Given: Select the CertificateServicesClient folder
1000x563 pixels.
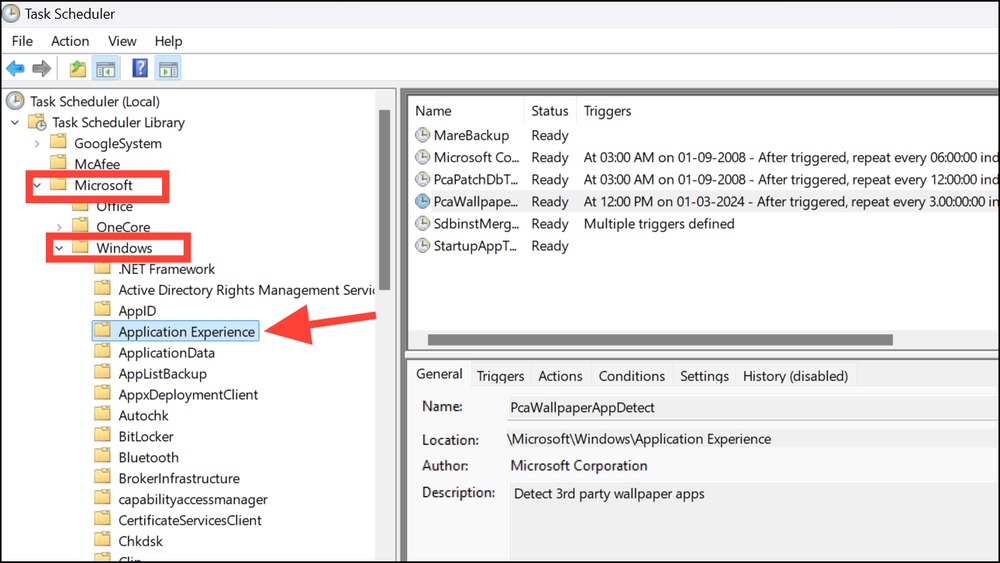Looking at the screenshot, I should (190, 520).
